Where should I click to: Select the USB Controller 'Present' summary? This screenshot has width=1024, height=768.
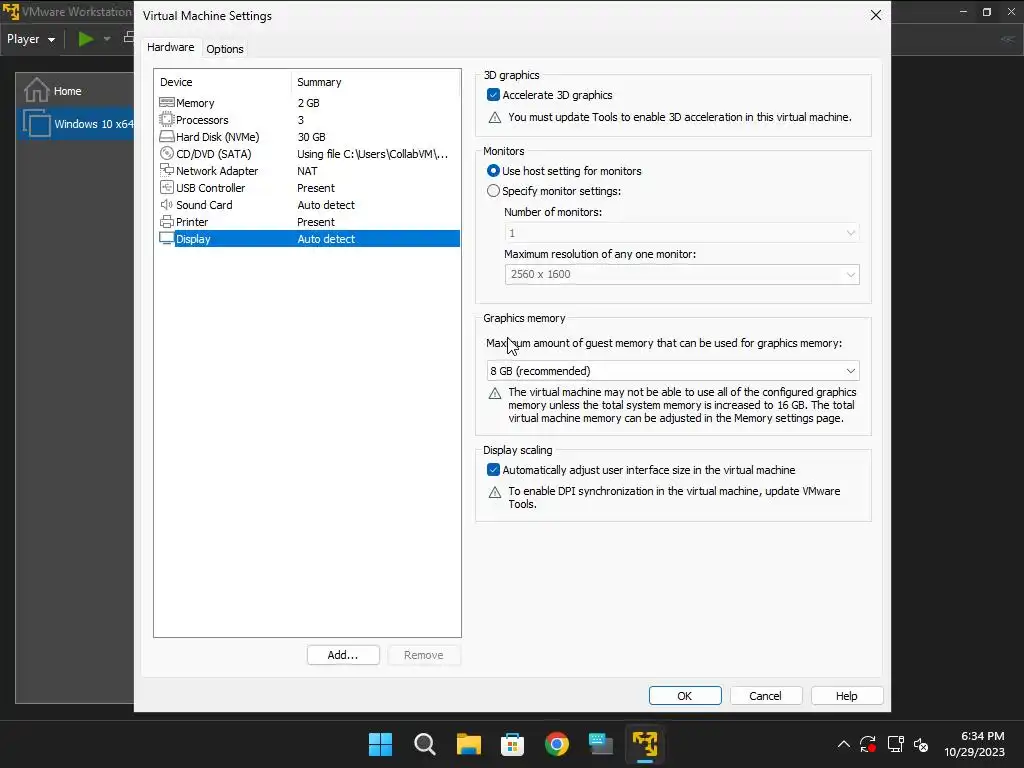[316, 187]
